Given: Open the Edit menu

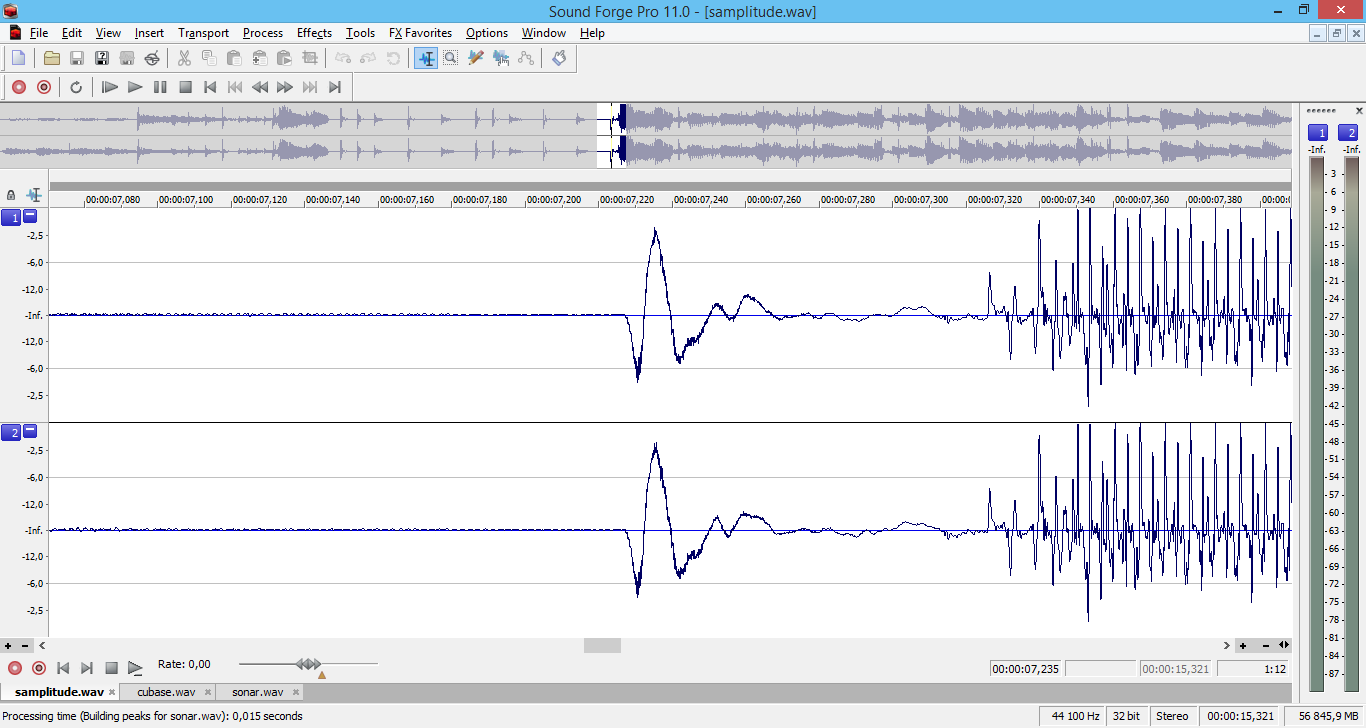Looking at the screenshot, I should click(72, 33).
